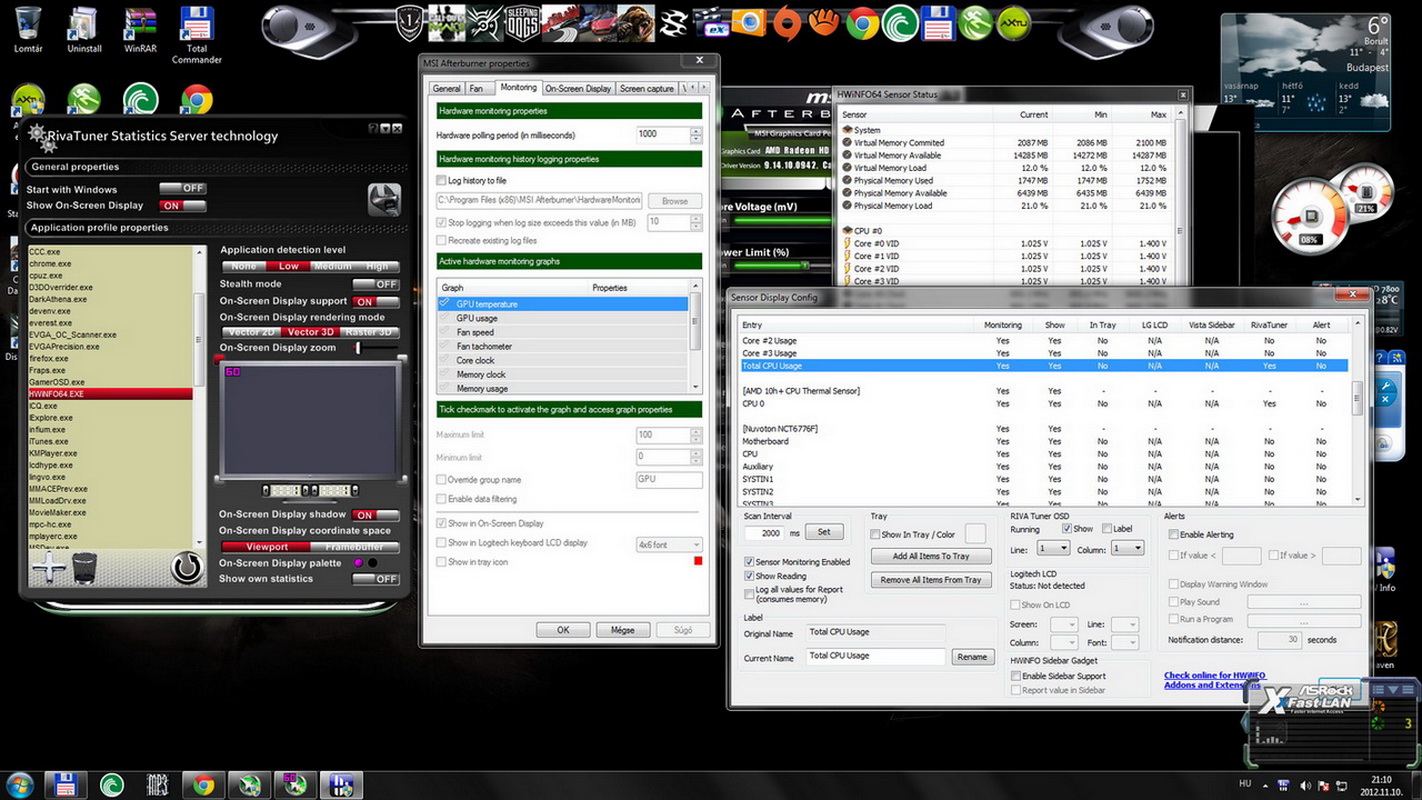Open the AXTU icon in the dock

1014,22
